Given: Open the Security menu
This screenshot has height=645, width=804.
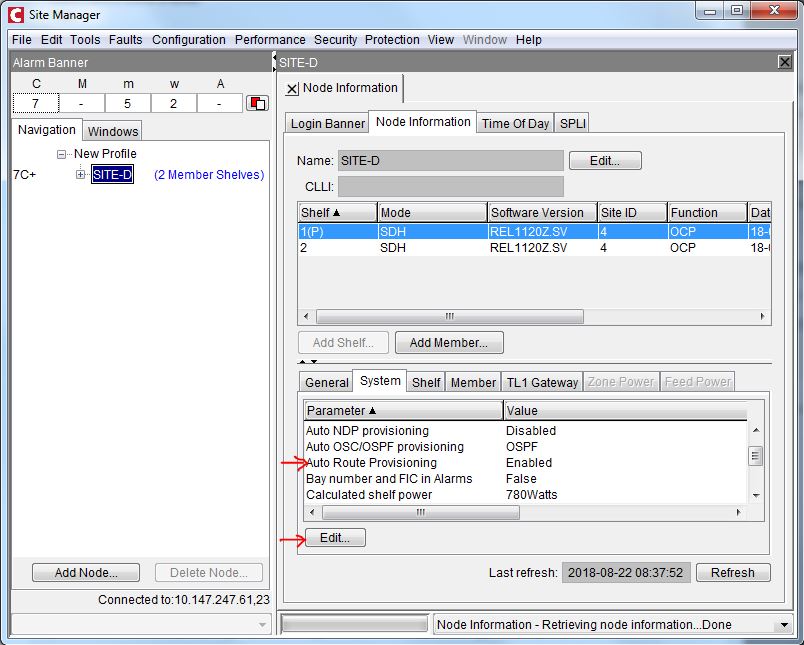Looking at the screenshot, I should (x=335, y=39).
